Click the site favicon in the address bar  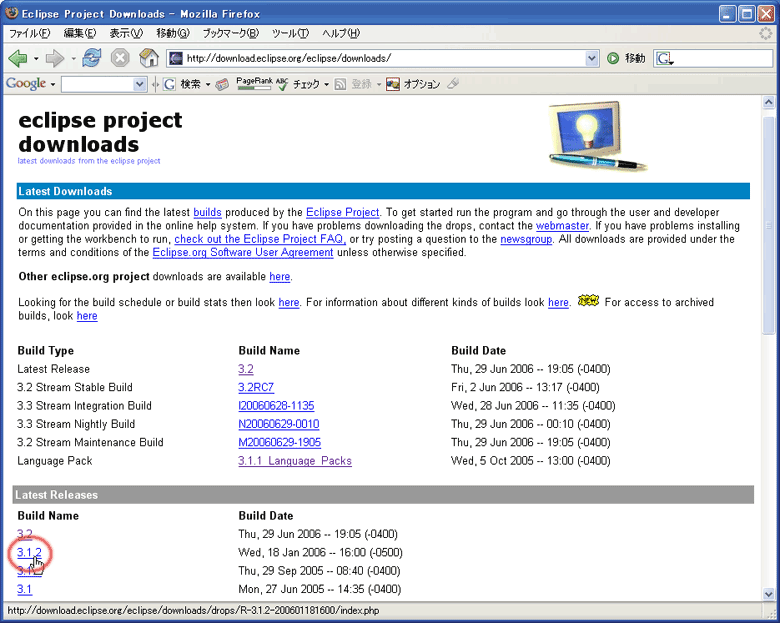pos(176,59)
